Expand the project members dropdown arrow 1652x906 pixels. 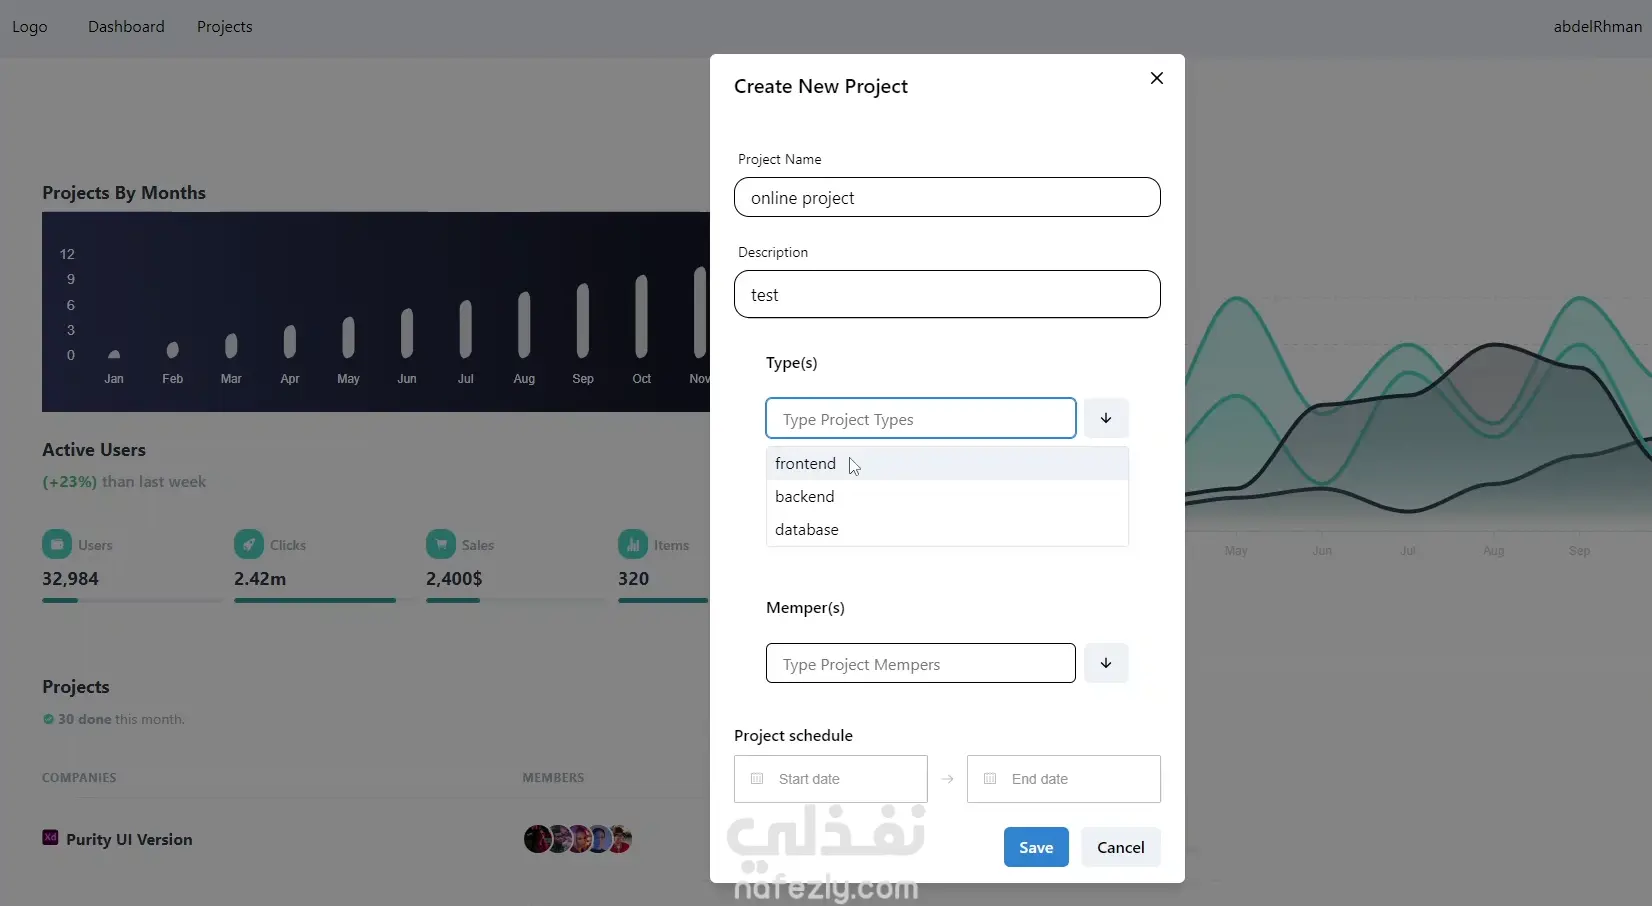(1106, 663)
